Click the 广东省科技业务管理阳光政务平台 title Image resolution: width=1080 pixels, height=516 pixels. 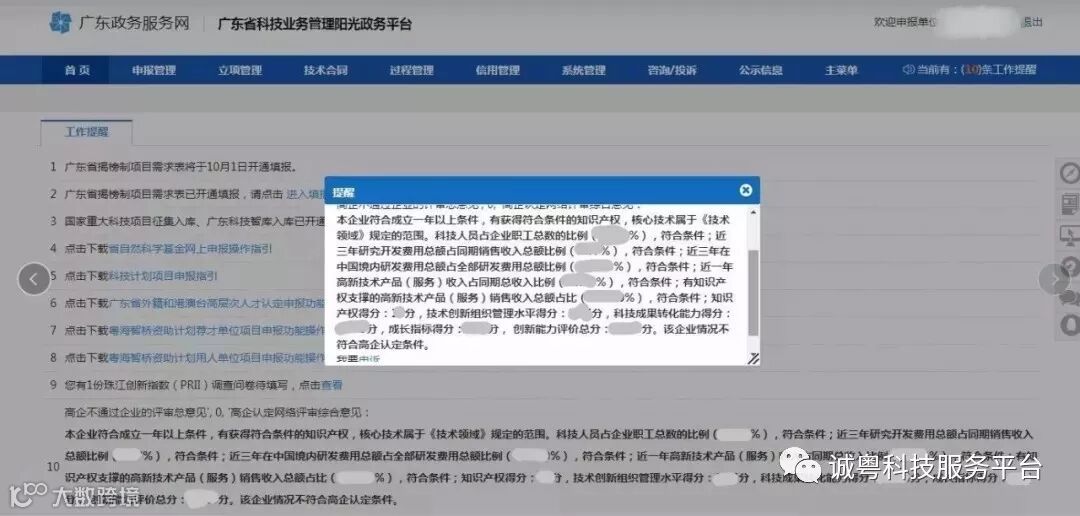(315, 23)
